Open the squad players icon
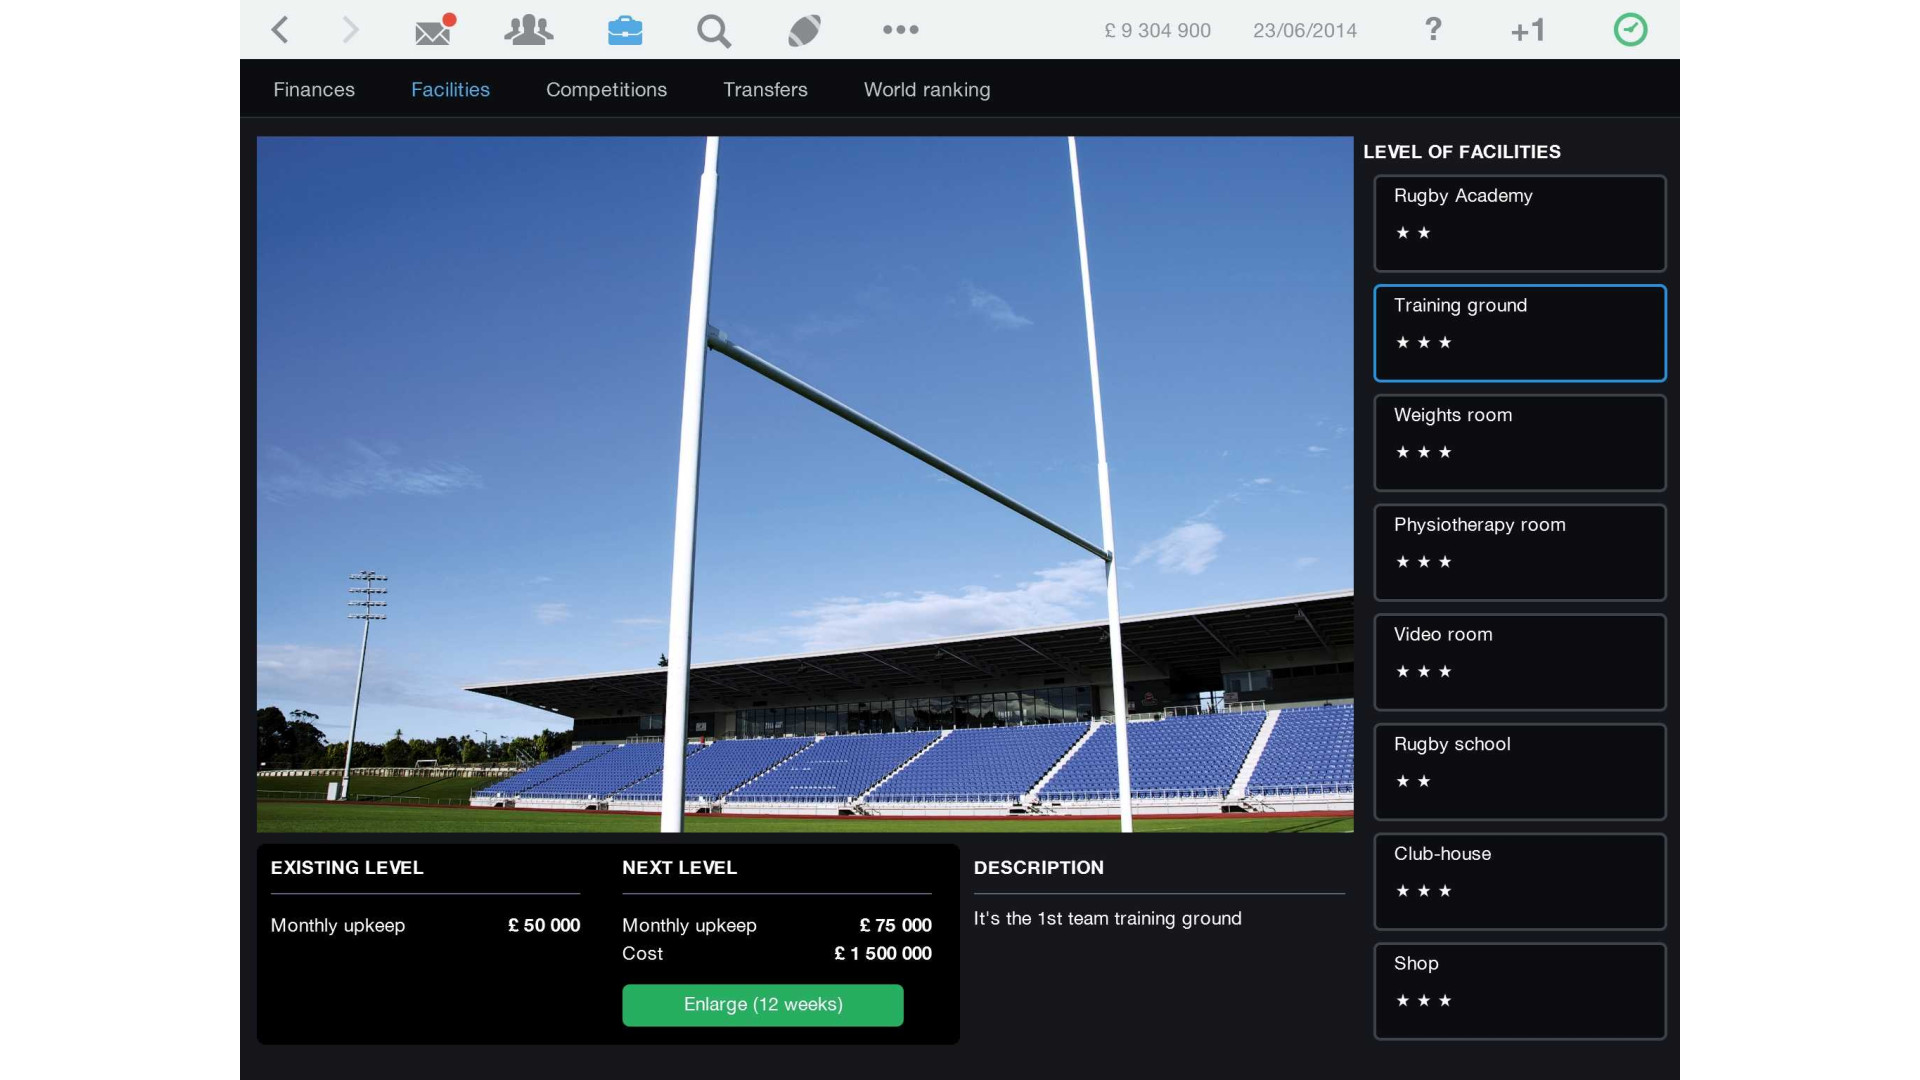The width and height of the screenshot is (1920, 1080). pyautogui.click(x=528, y=30)
